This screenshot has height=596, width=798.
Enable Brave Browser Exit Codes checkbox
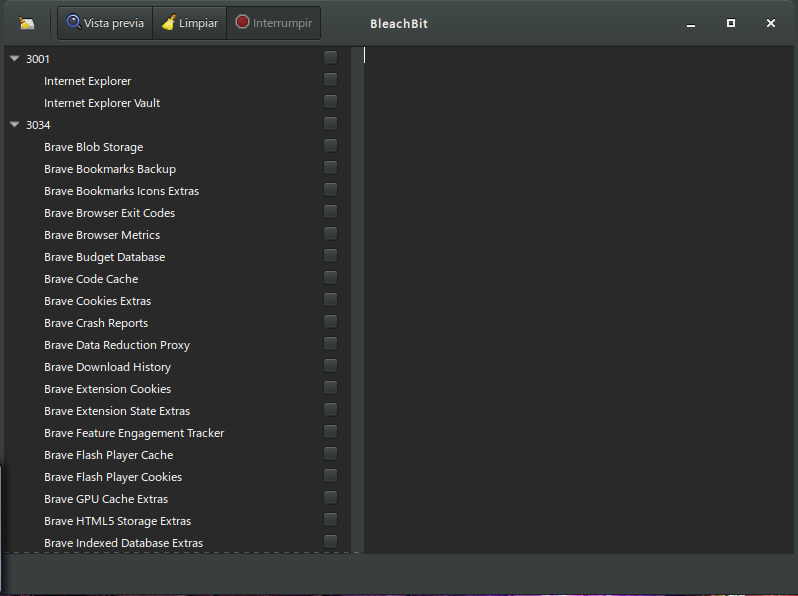(x=330, y=211)
